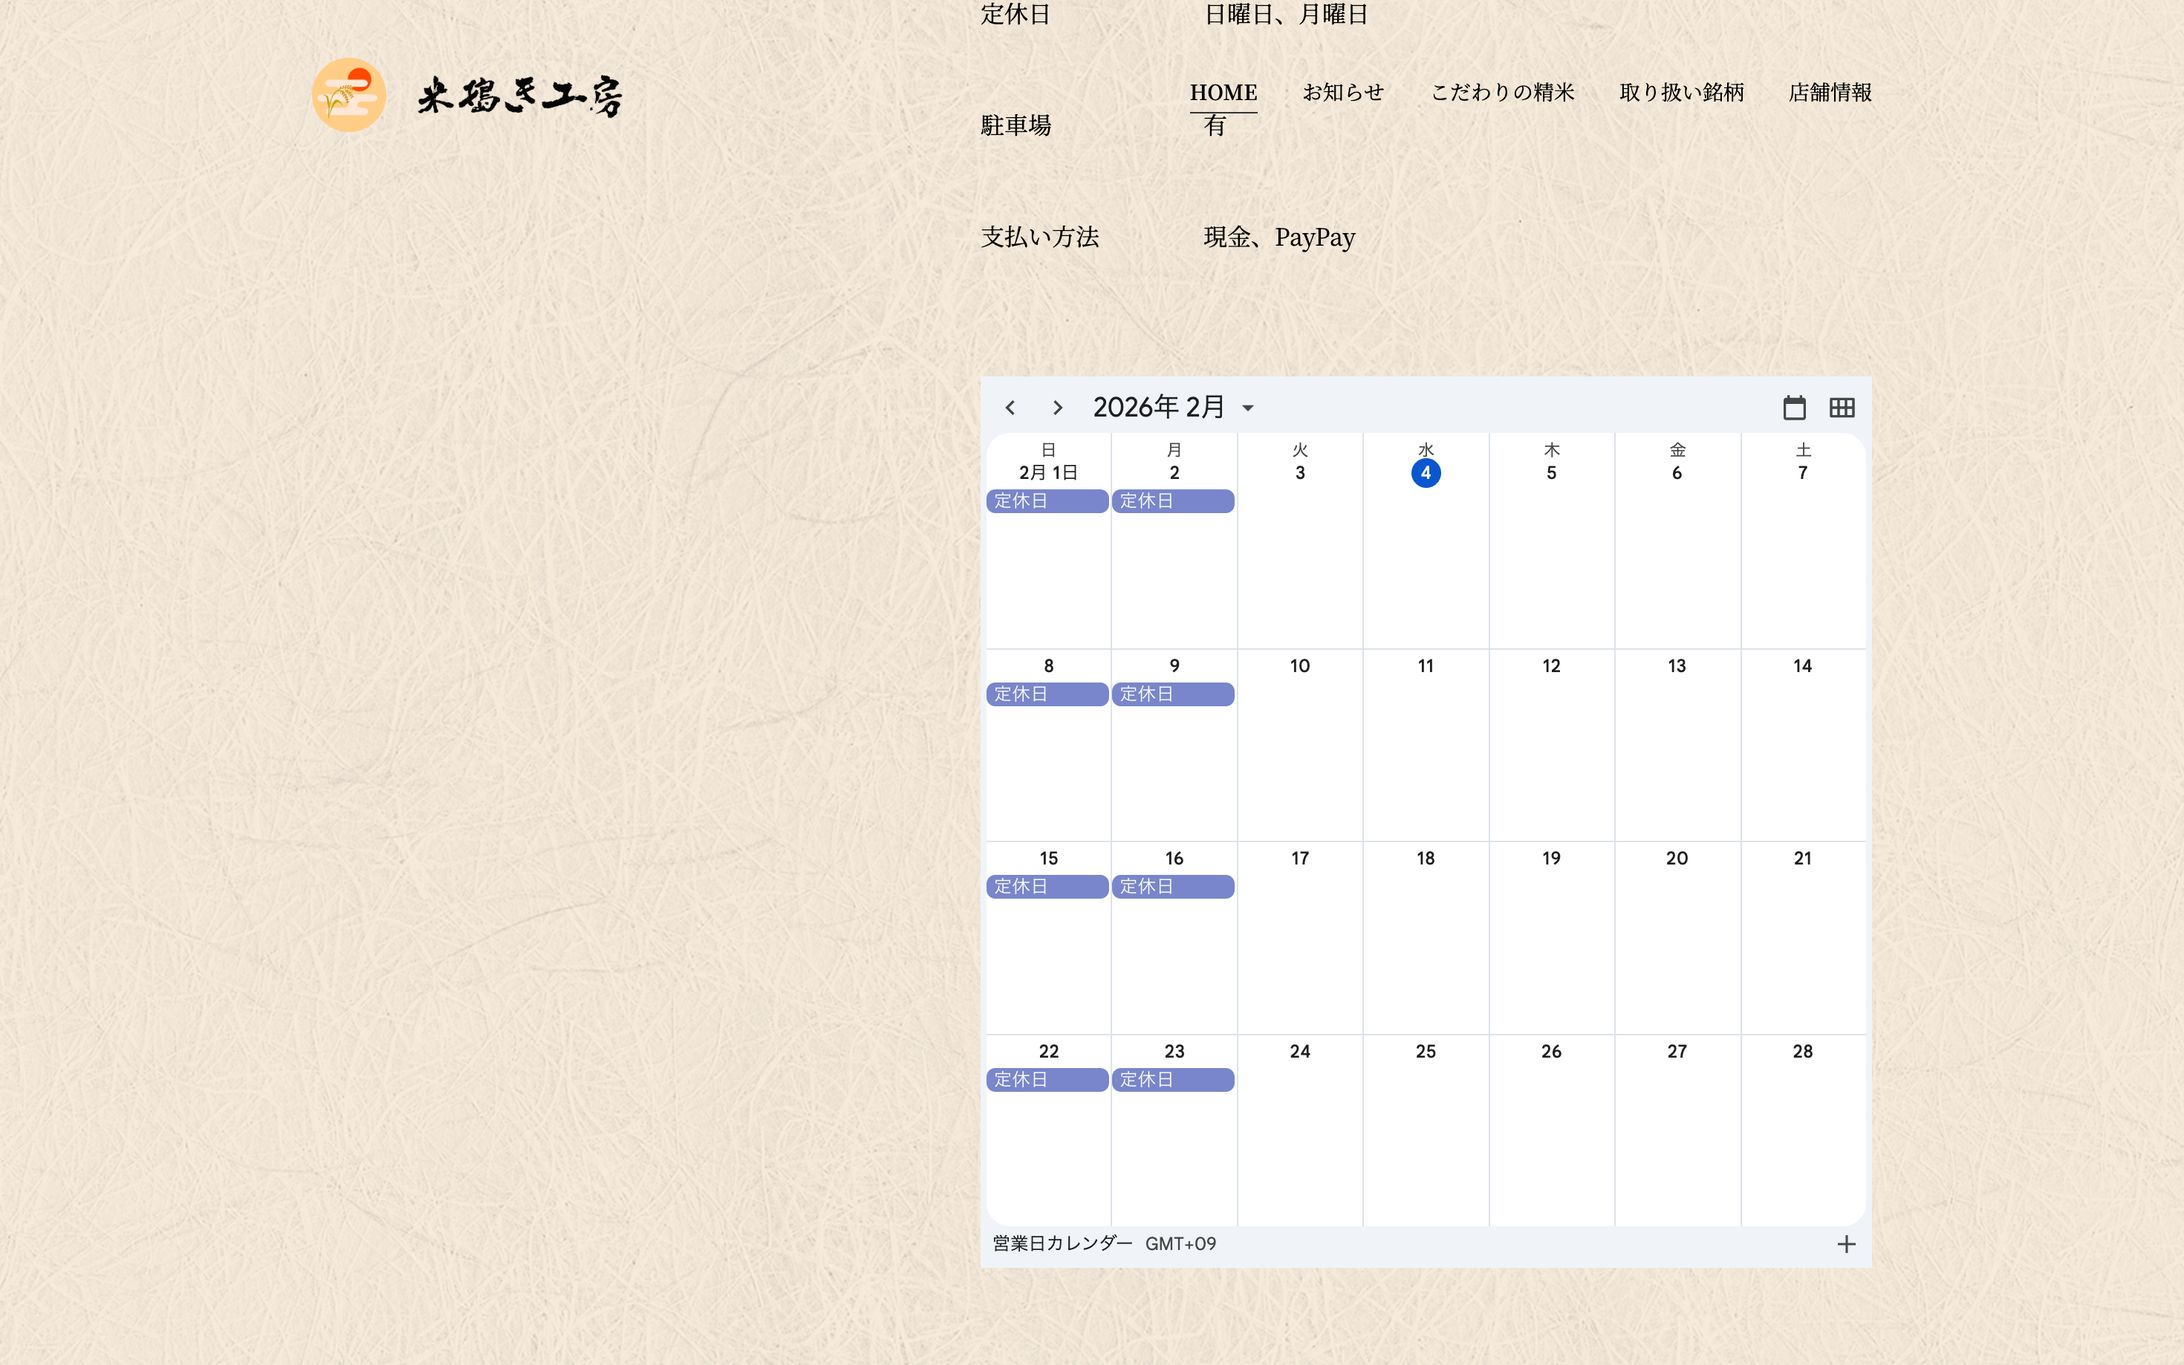This screenshot has height=1365, width=2184.
Task: Open the 定休日 event on February 16
Action: click(x=1173, y=887)
